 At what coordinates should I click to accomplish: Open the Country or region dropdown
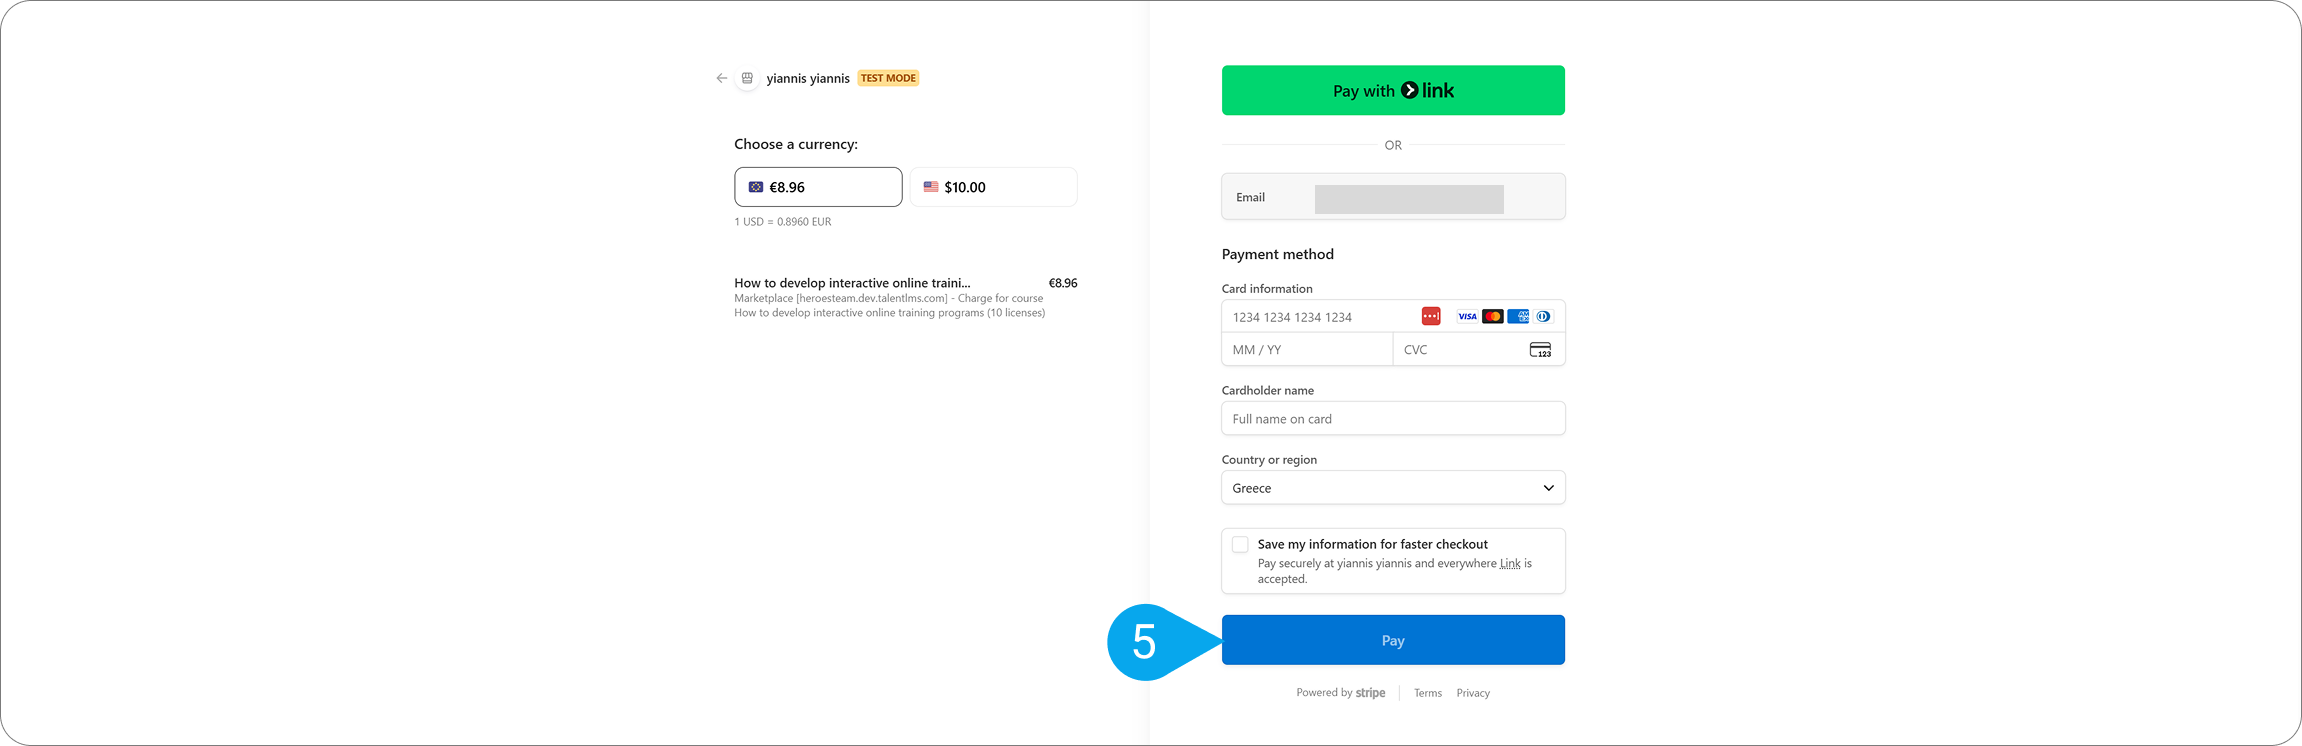[1392, 487]
